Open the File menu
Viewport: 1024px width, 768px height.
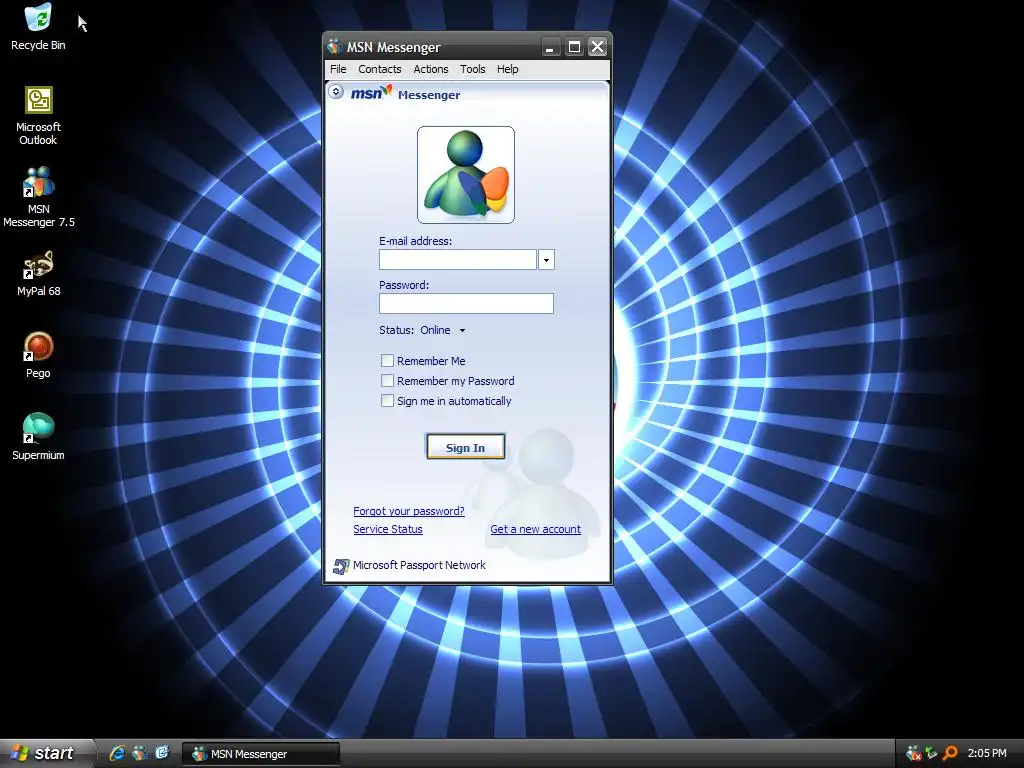coord(338,69)
